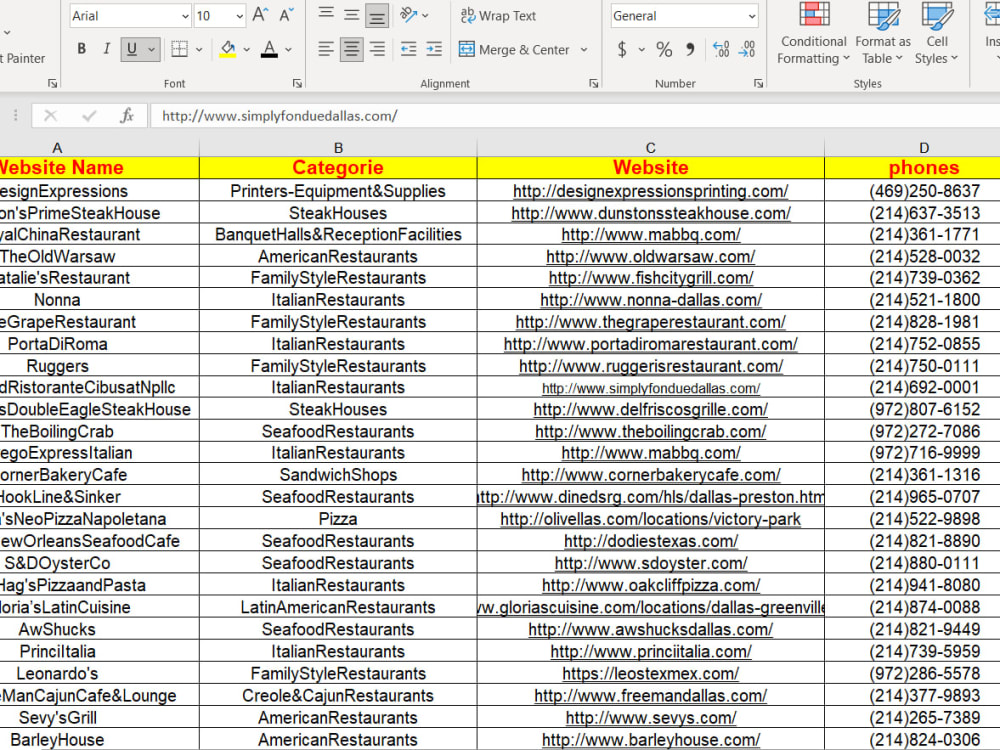Image resolution: width=1000 pixels, height=750 pixels.
Task: Open Alignment settings dialog launcher
Action: 594,83
